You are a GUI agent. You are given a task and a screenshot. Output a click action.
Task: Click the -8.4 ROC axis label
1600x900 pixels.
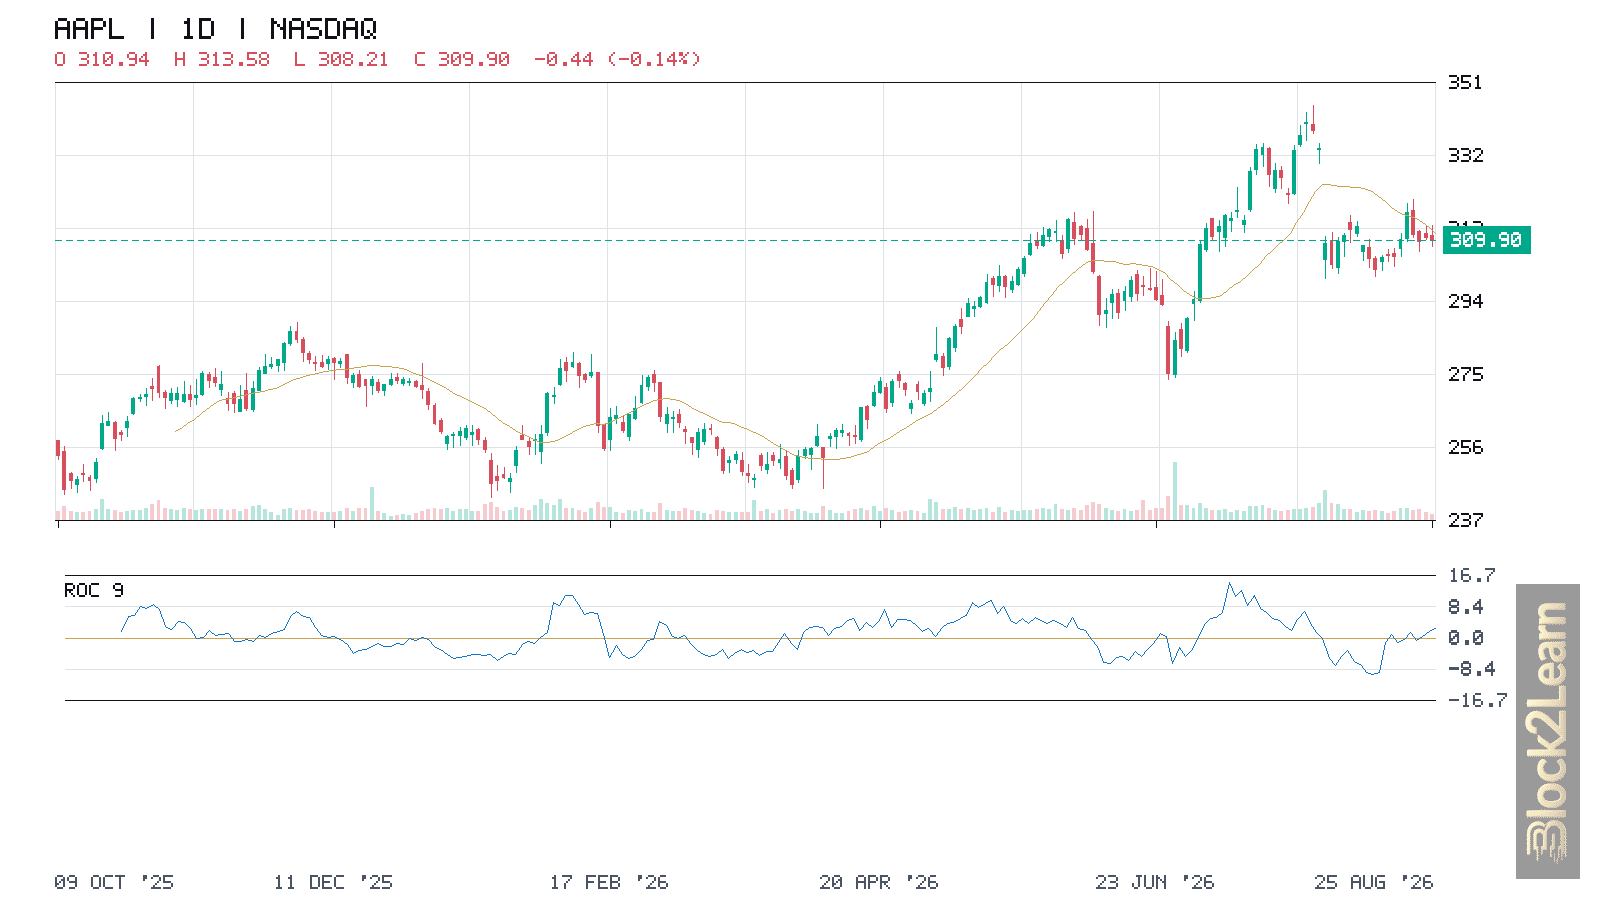[1472, 668]
